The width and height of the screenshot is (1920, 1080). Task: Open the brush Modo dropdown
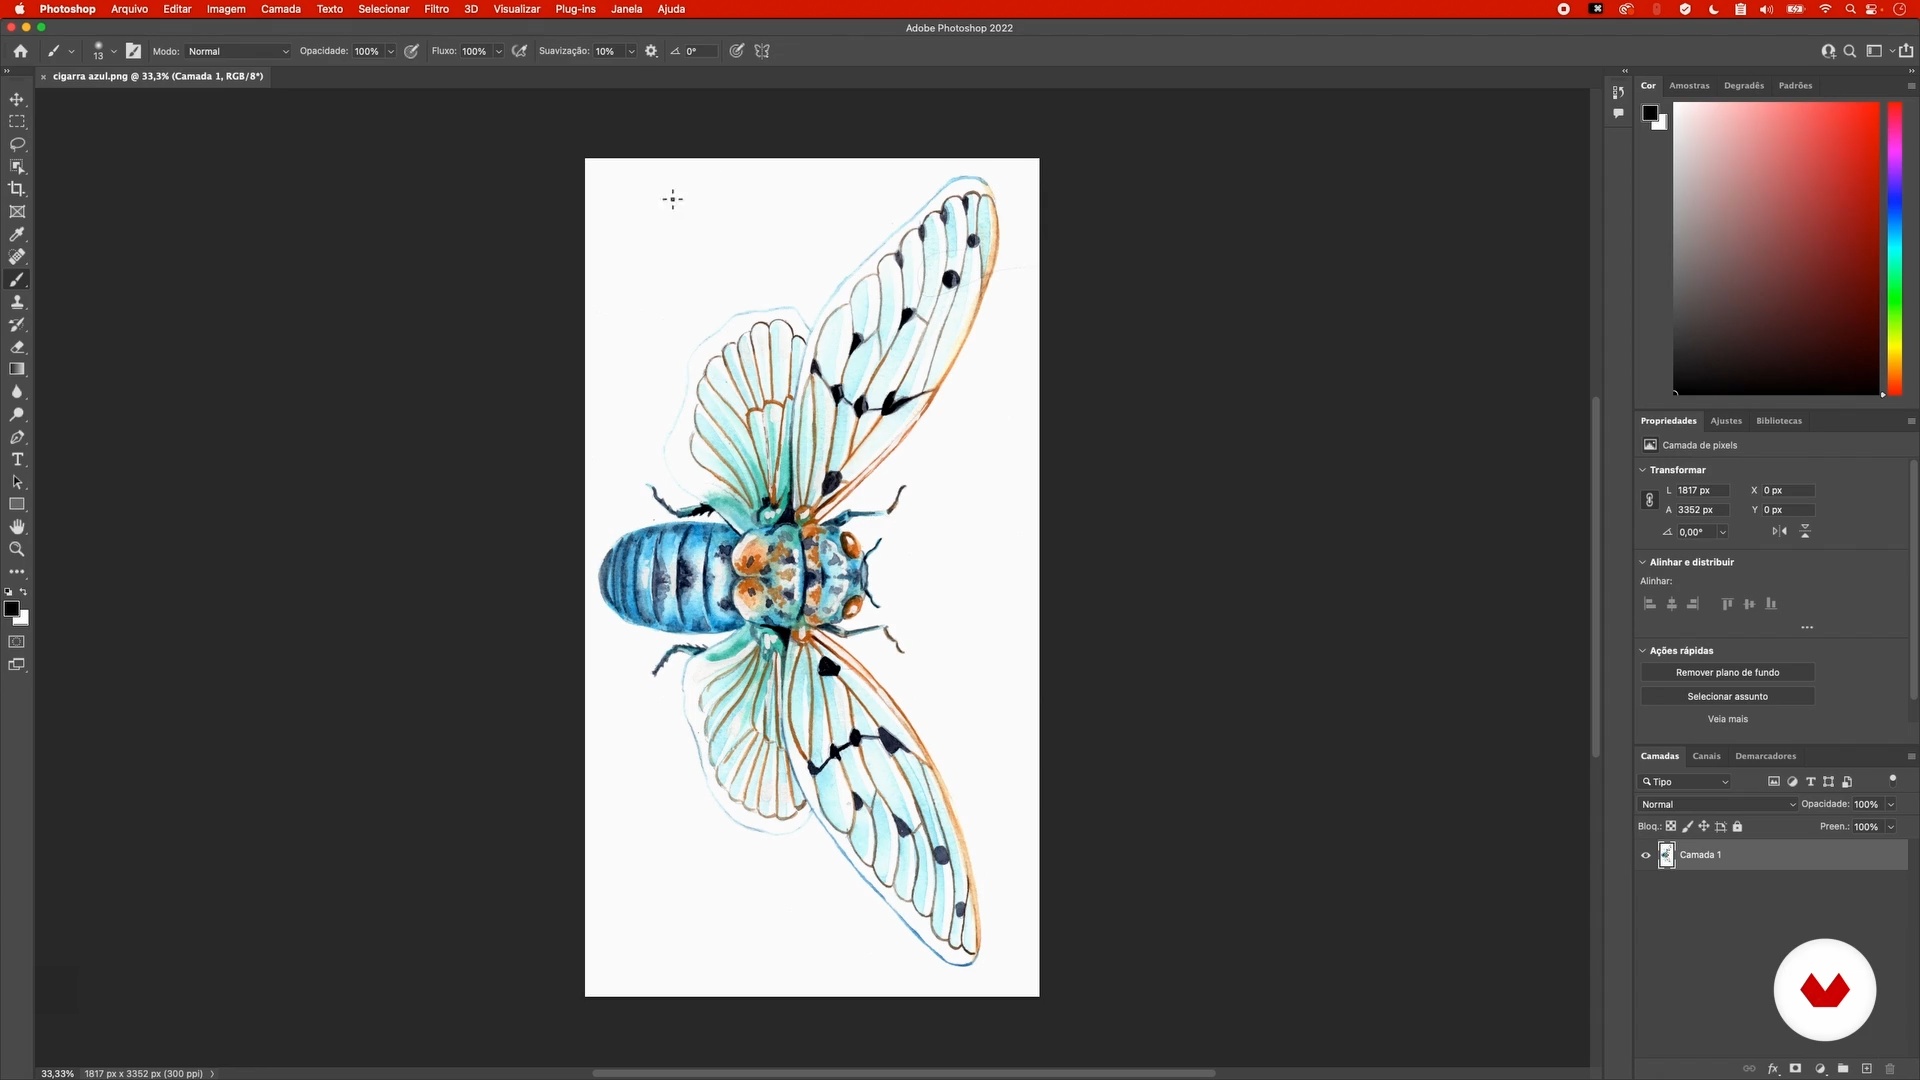pos(238,51)
